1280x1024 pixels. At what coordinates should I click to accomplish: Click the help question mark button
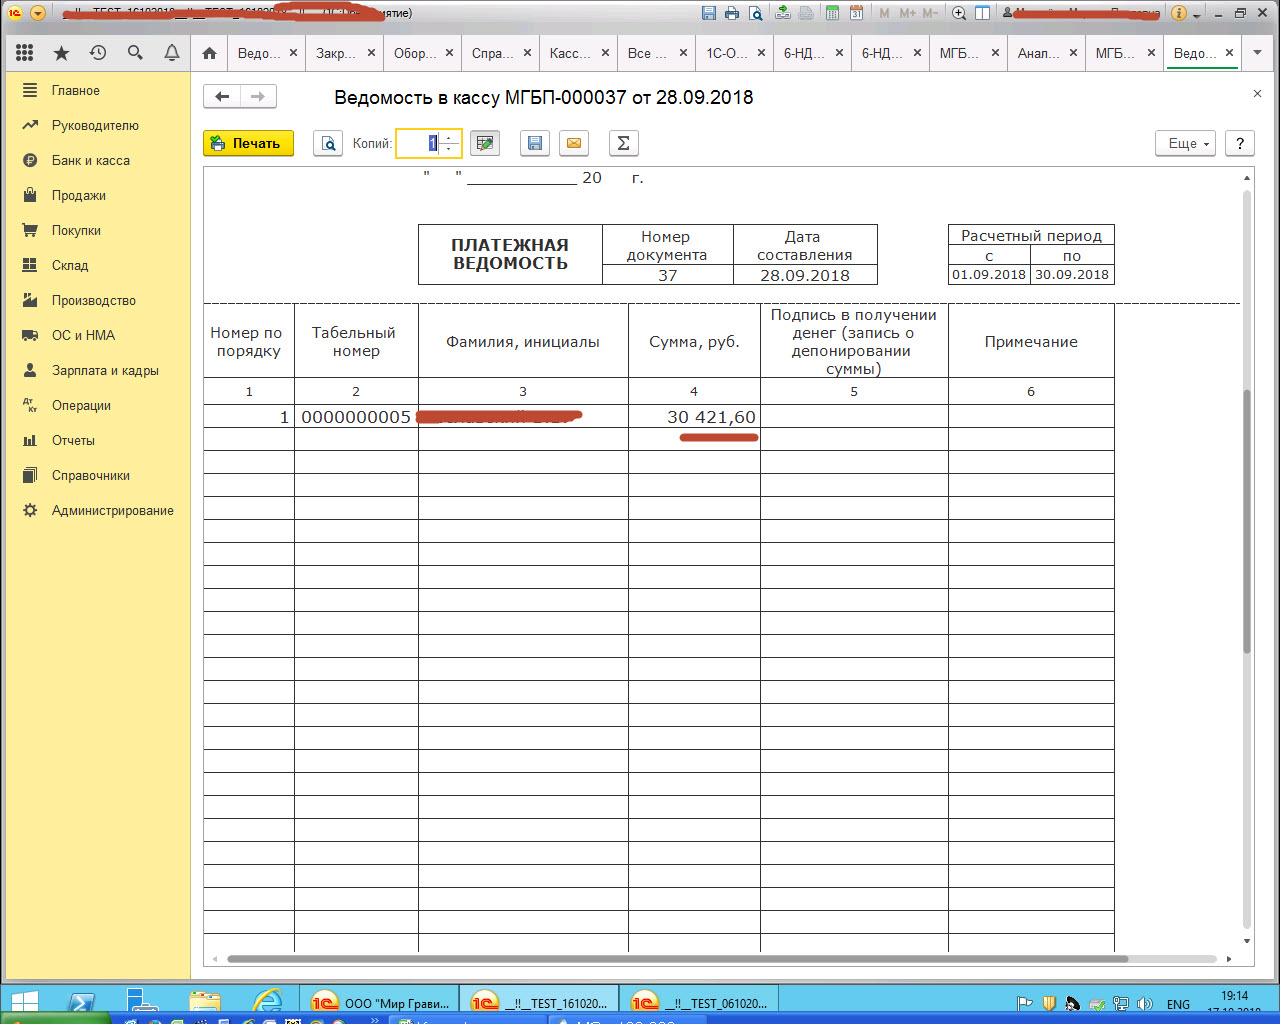click(x=1240, y=143)
